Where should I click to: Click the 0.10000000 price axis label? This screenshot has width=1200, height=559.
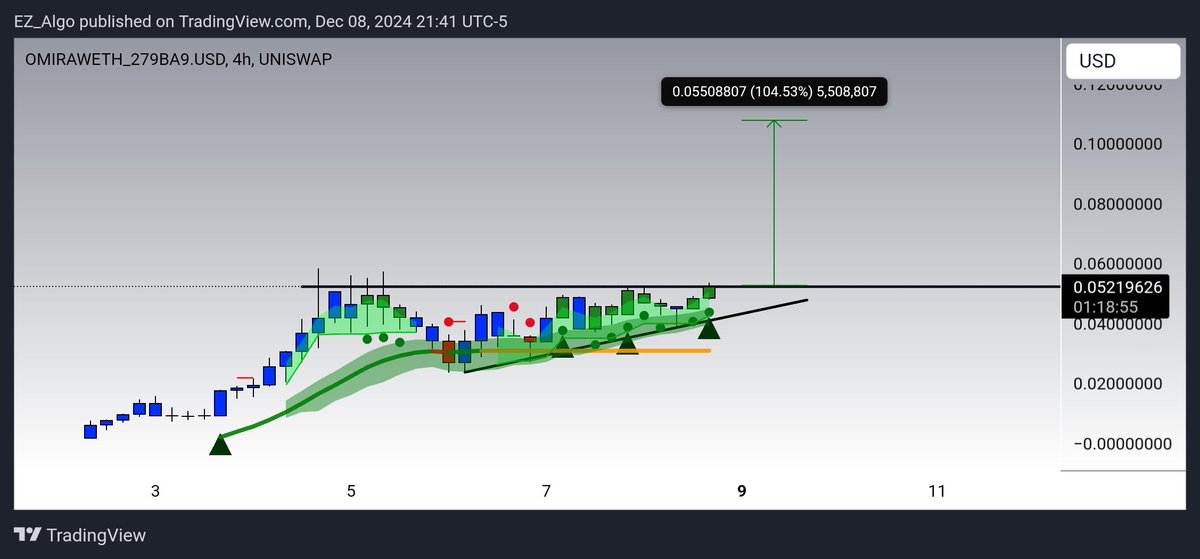(1116, 144)
